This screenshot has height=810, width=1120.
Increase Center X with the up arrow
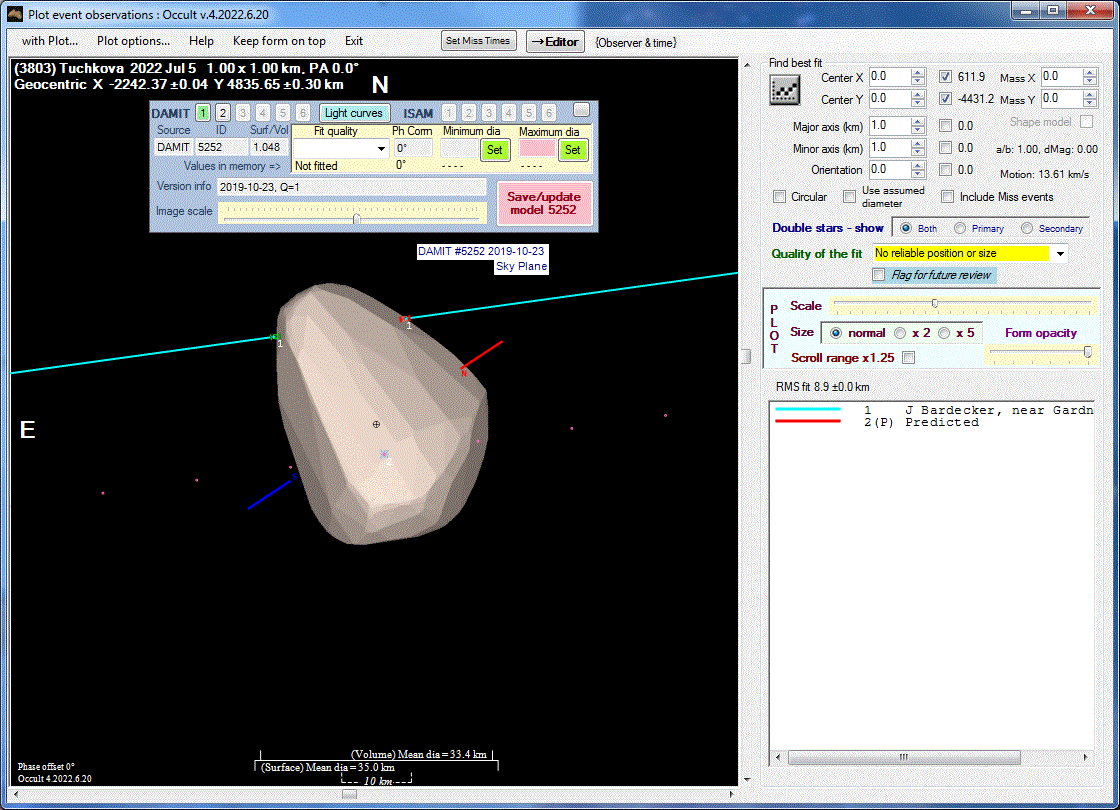point(918,73)
